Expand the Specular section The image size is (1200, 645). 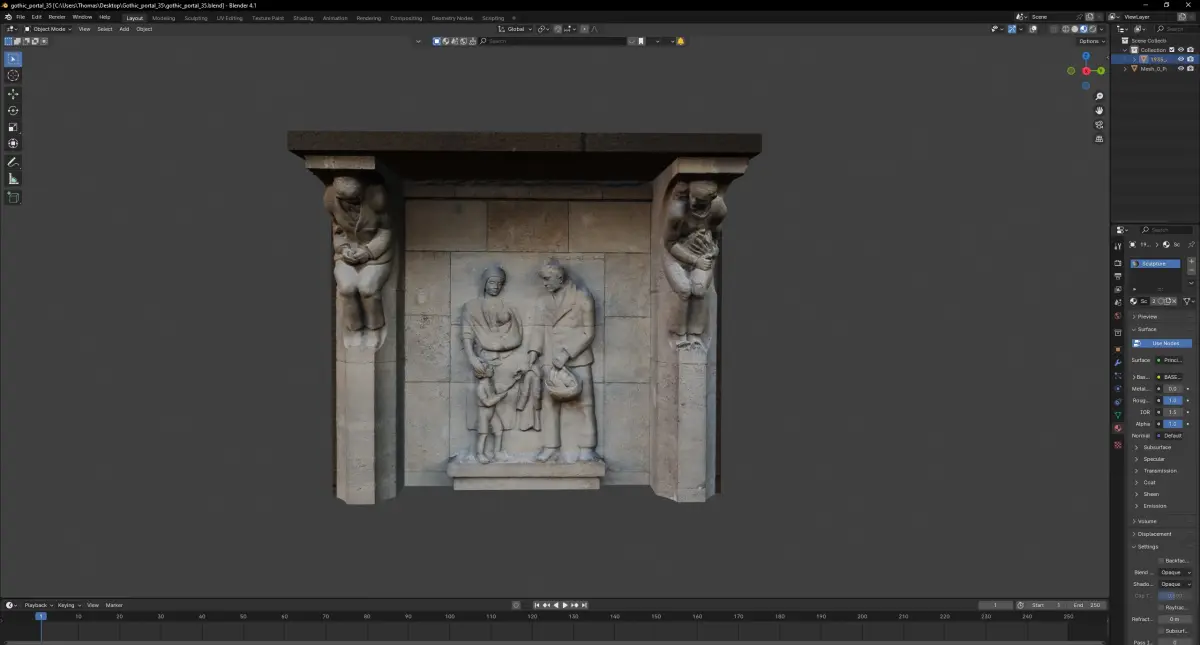pos(1154,459)
